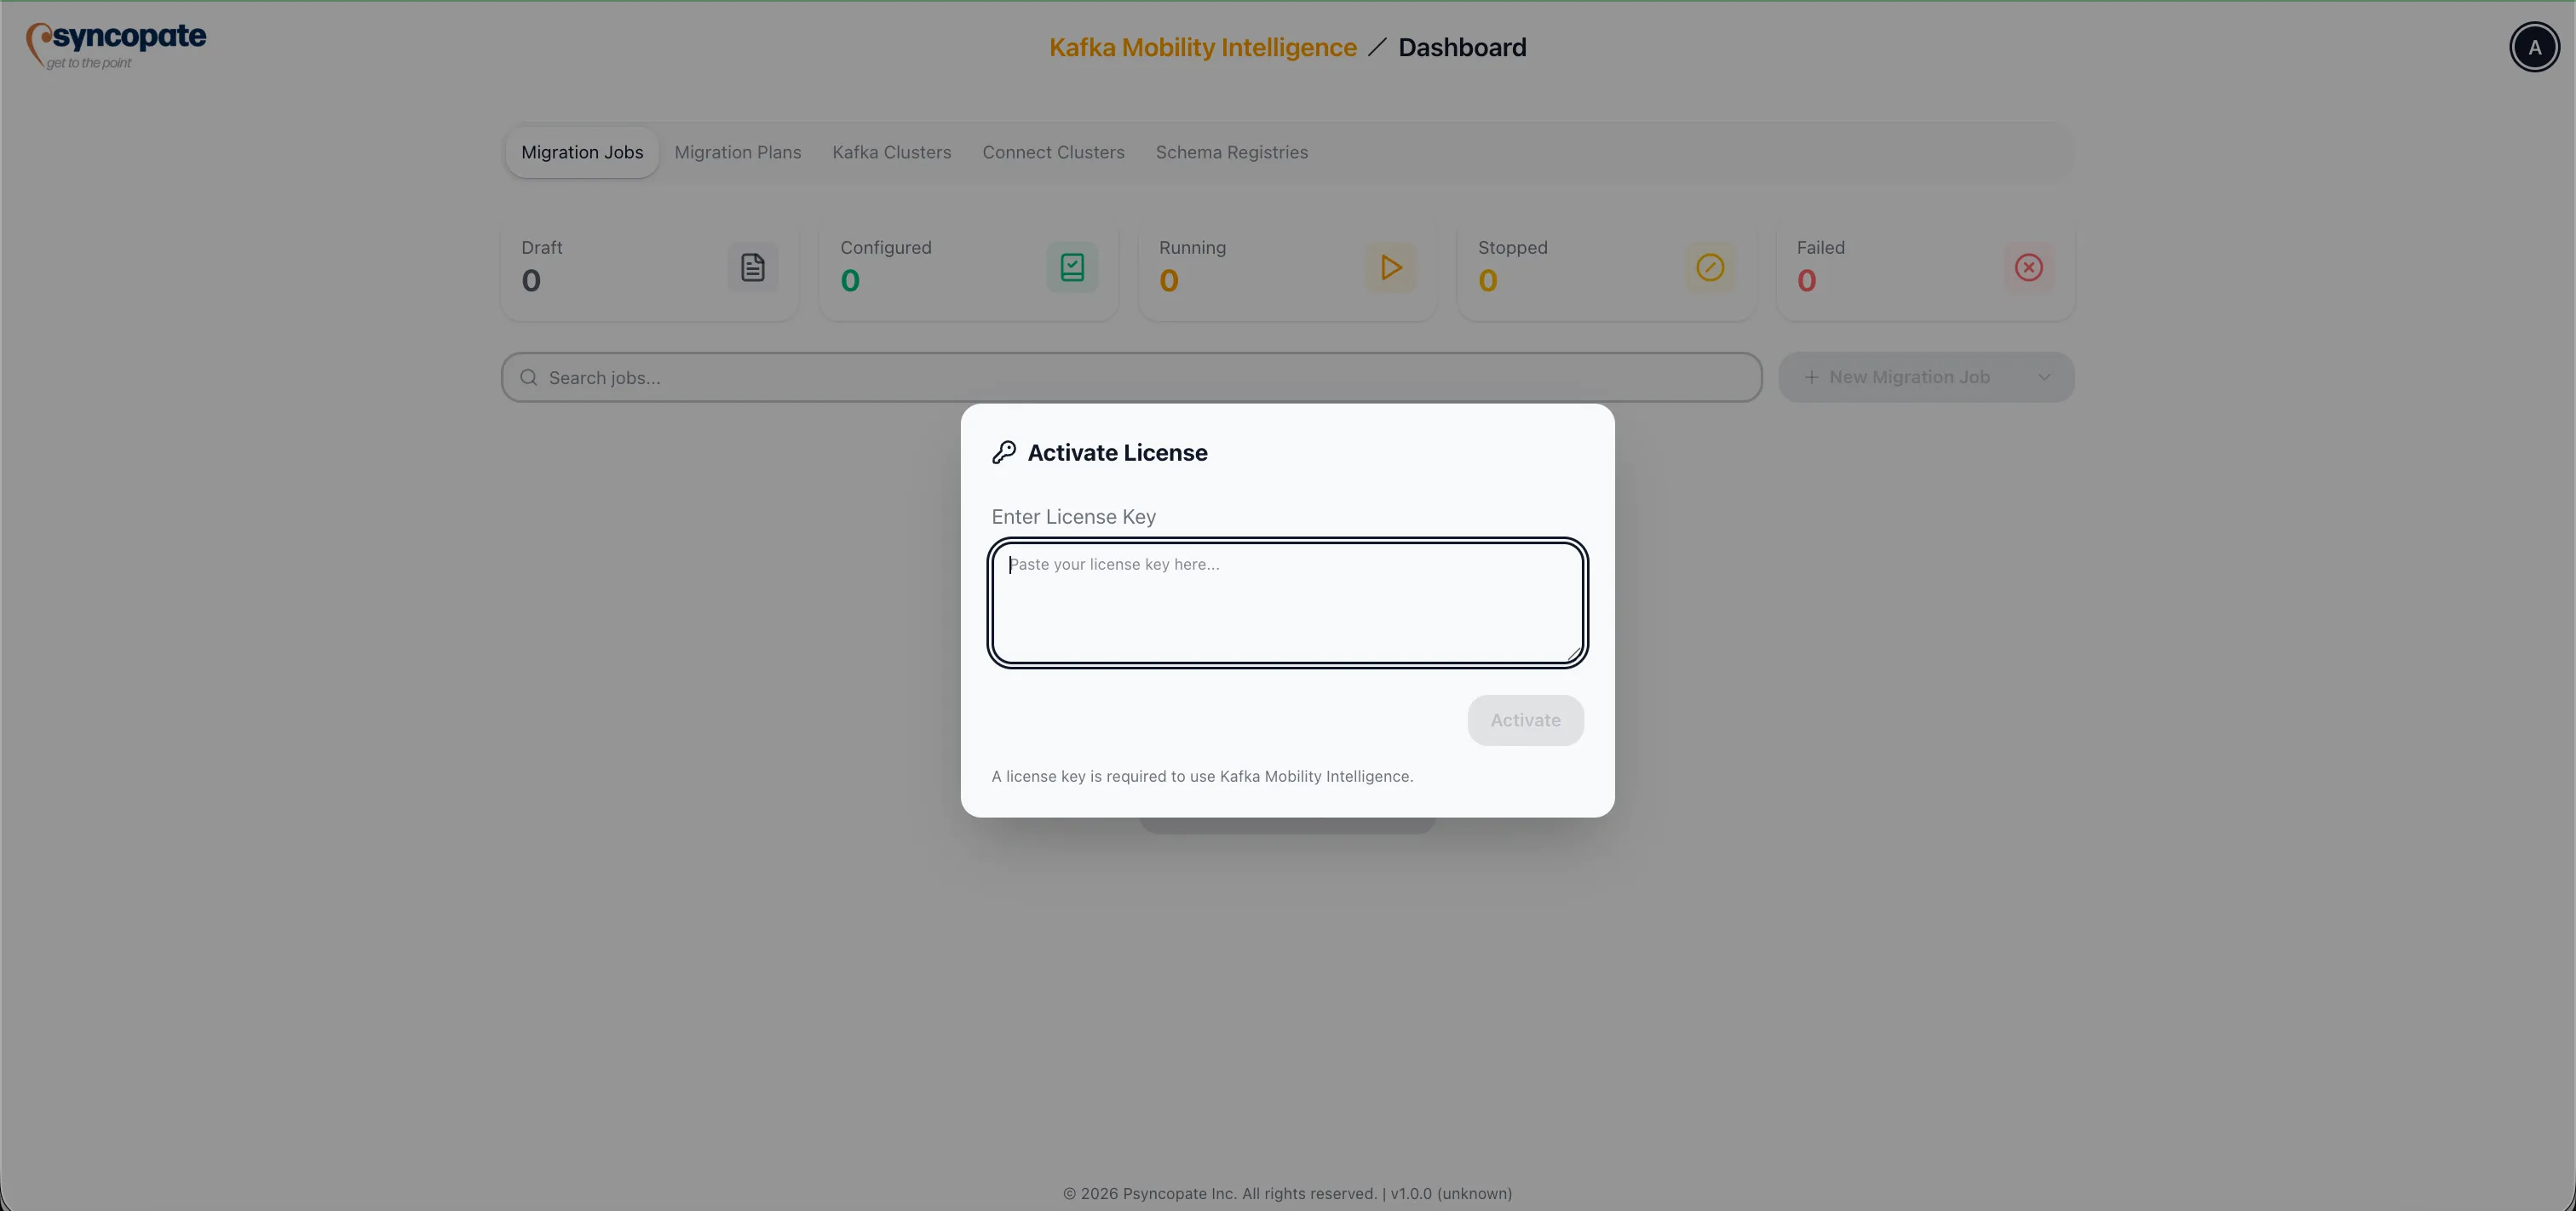Click the Draft status document icon
This screenshot has width=2576, height=1211.
click(752, 267)
